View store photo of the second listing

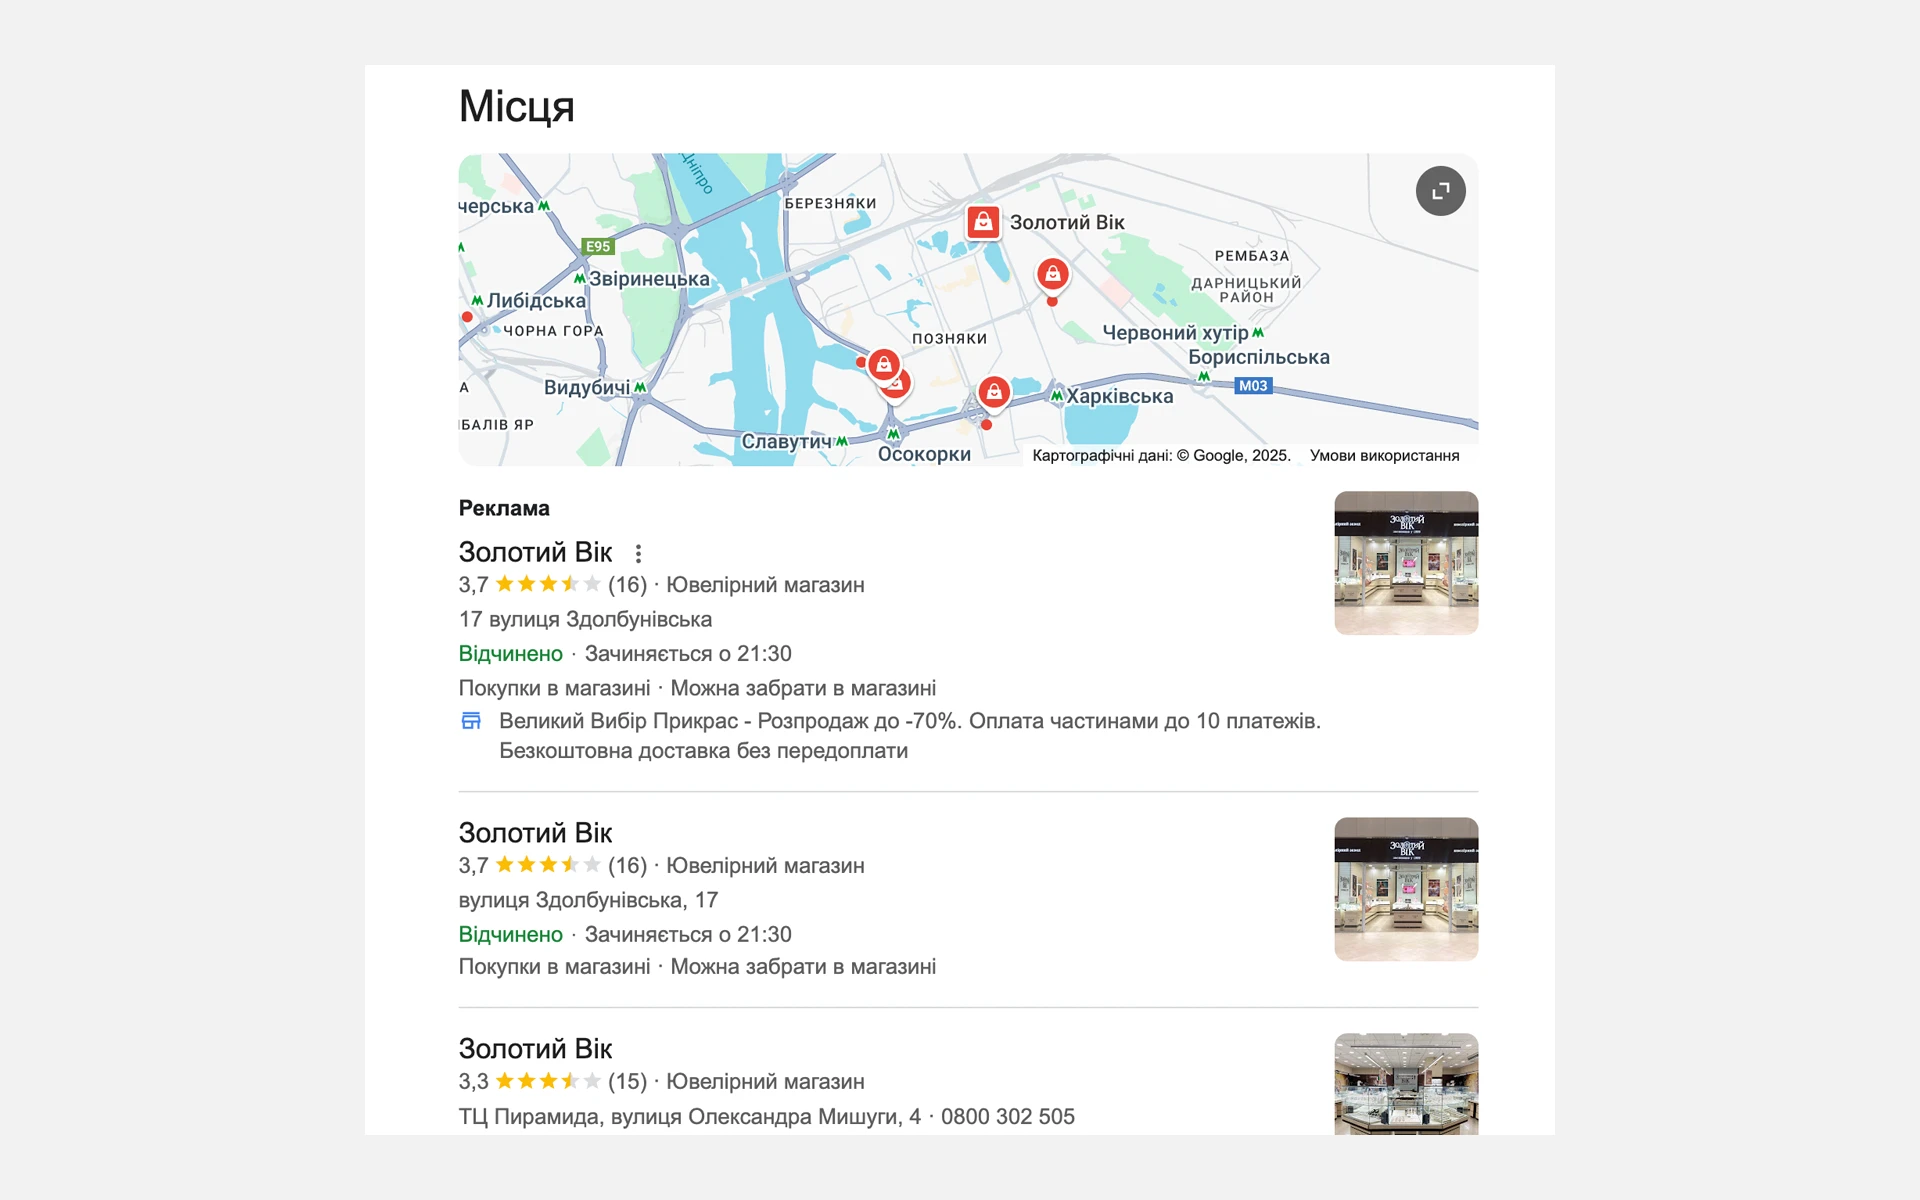coord(1406,889)
